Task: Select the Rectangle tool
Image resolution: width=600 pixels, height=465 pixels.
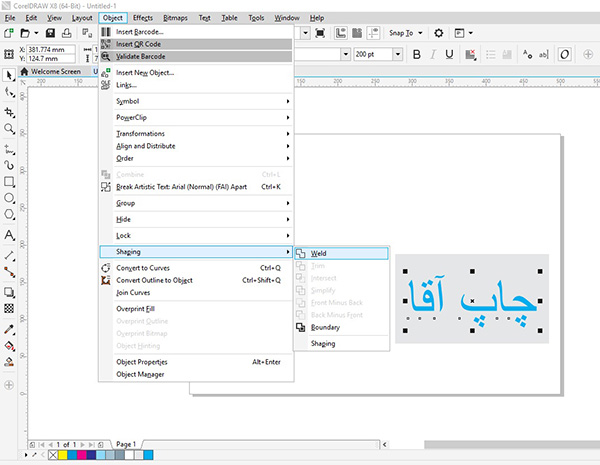Action: 9,181
